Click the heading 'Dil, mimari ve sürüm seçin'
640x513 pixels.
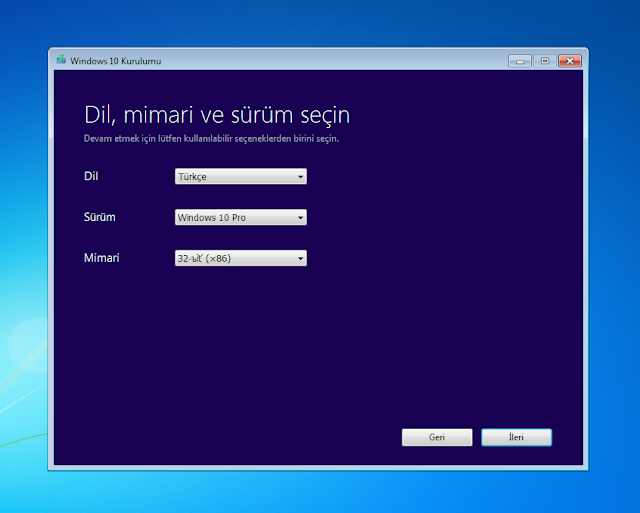[217, 115]
